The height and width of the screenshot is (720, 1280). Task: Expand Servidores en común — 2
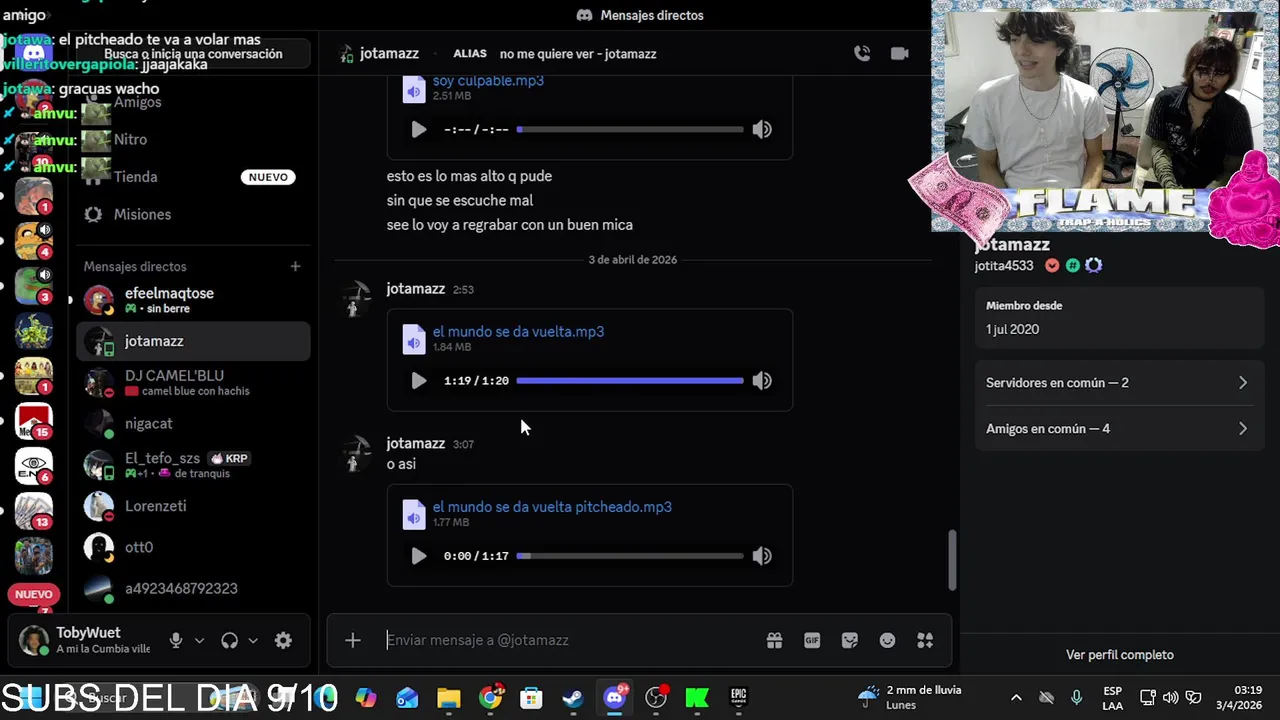tap(1119, 383)
